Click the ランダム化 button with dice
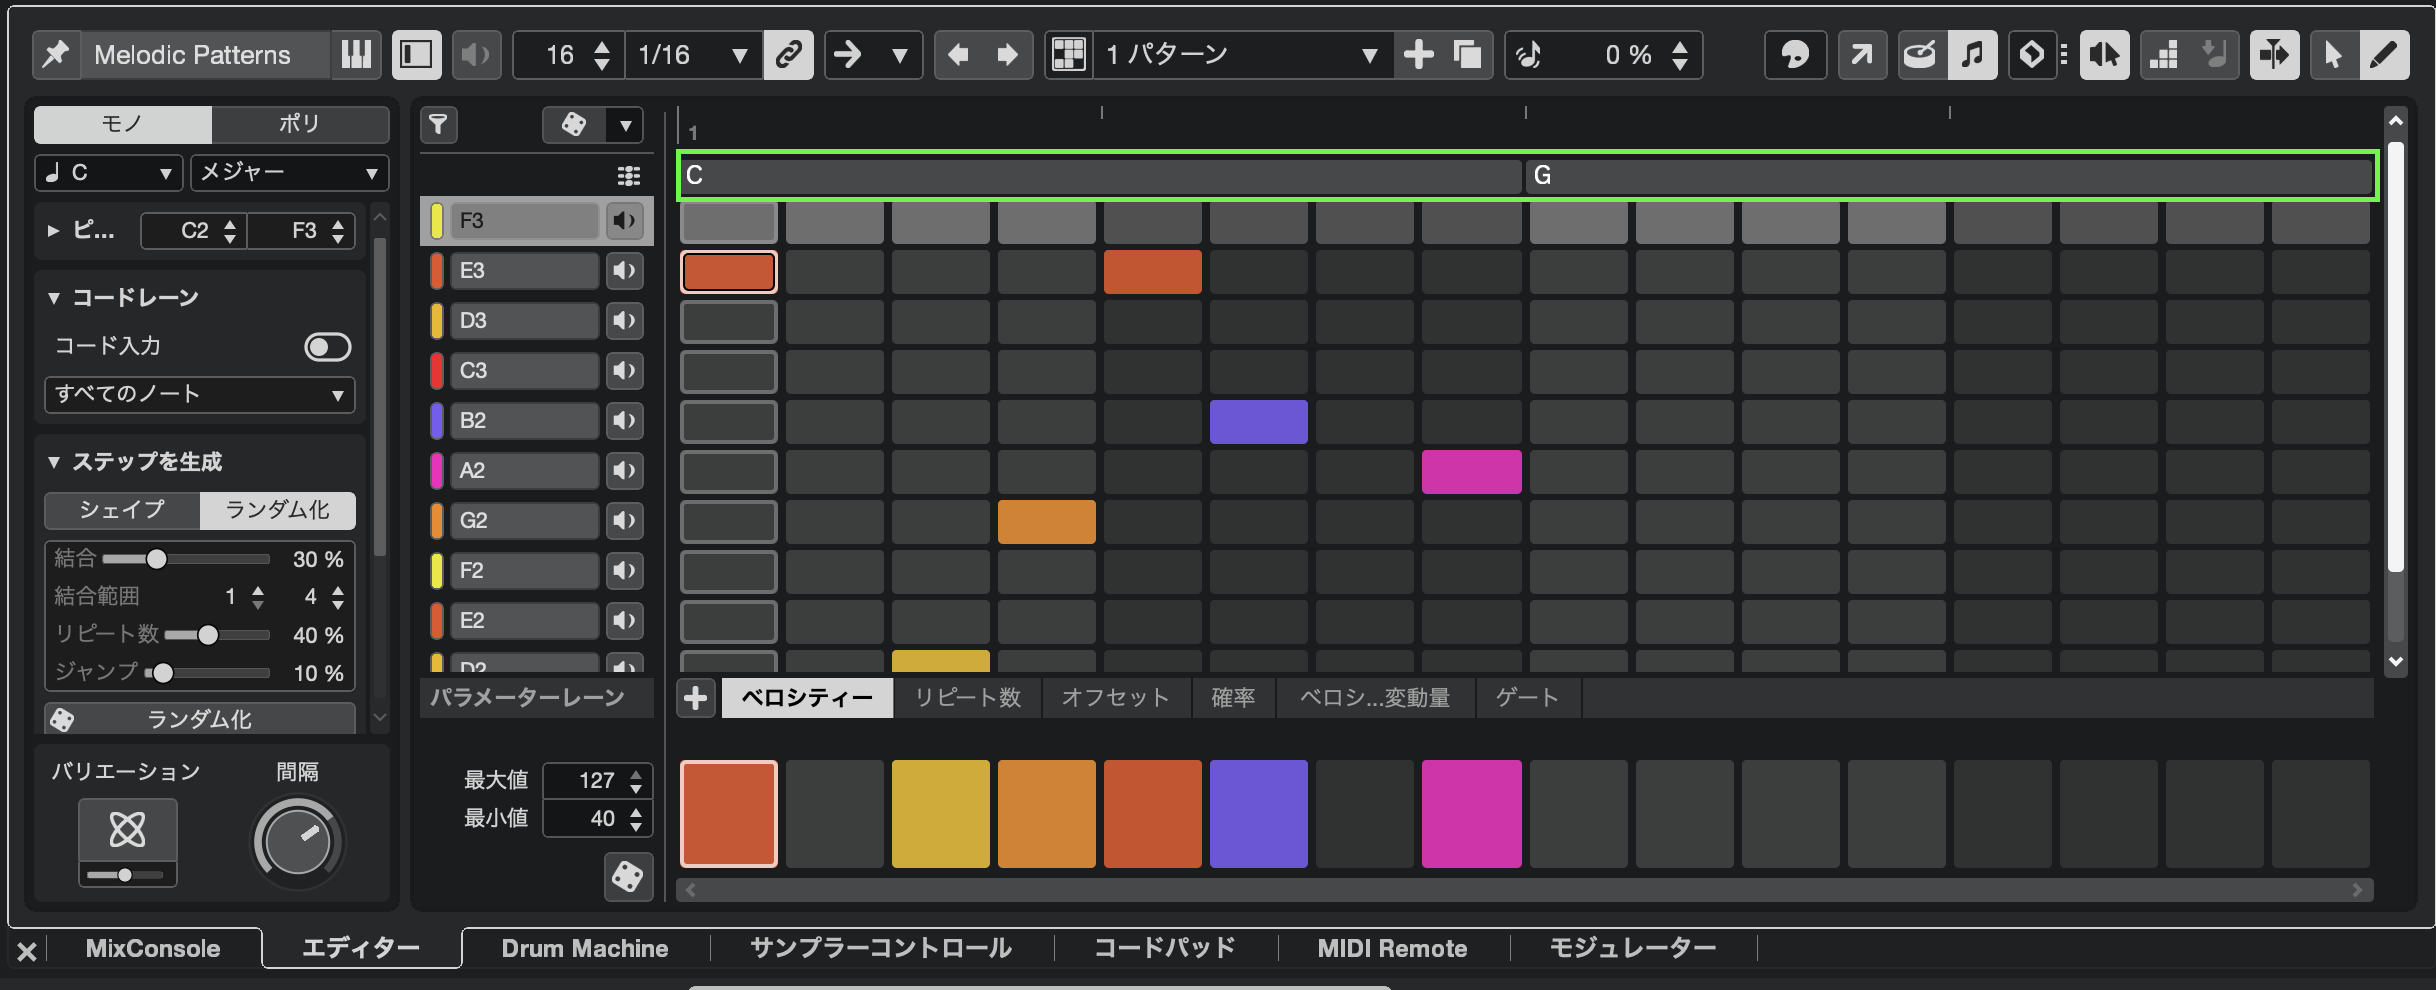The width and height of the screenshot is (2436, 990). (x=199, y=719)
